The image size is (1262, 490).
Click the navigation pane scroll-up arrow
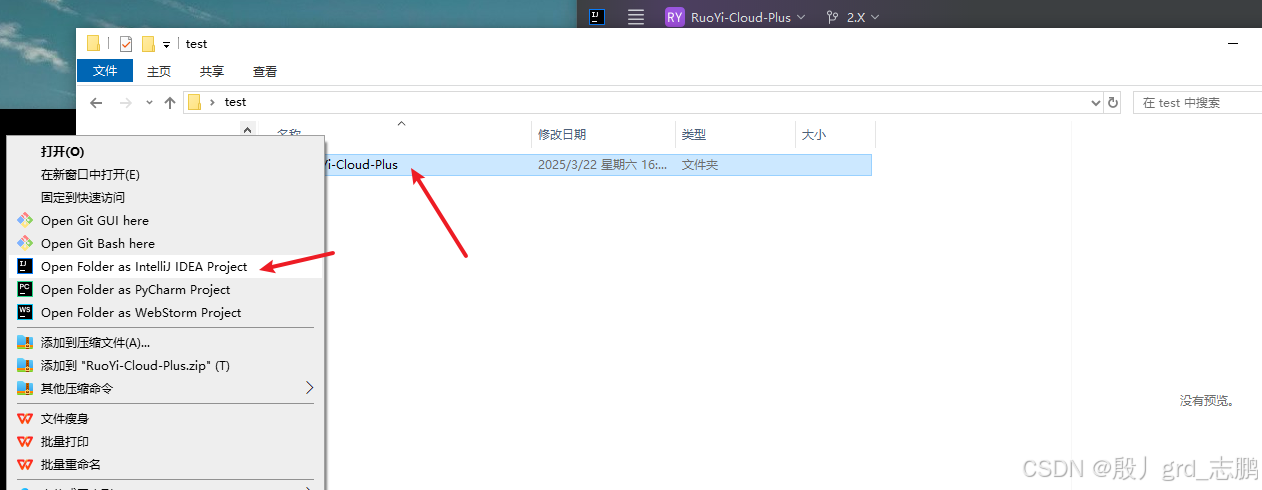(x=247, y=129)
